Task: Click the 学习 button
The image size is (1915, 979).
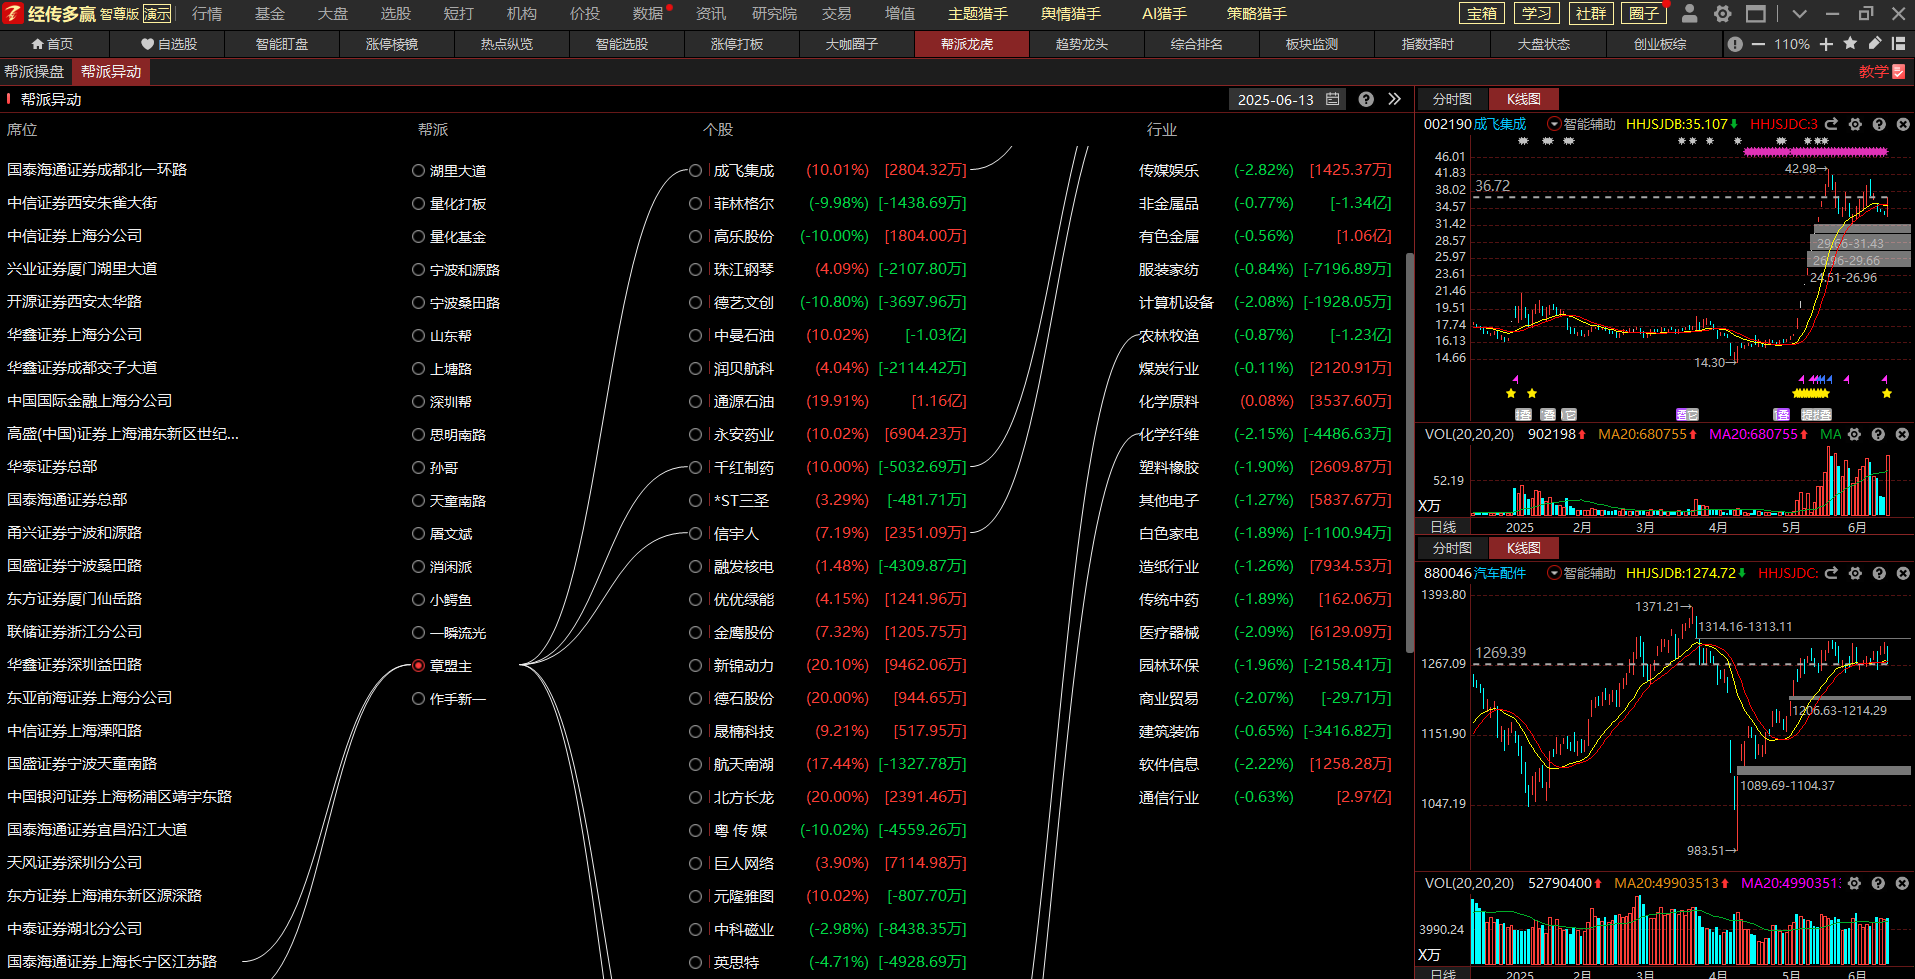Action: coord(1536,14)
